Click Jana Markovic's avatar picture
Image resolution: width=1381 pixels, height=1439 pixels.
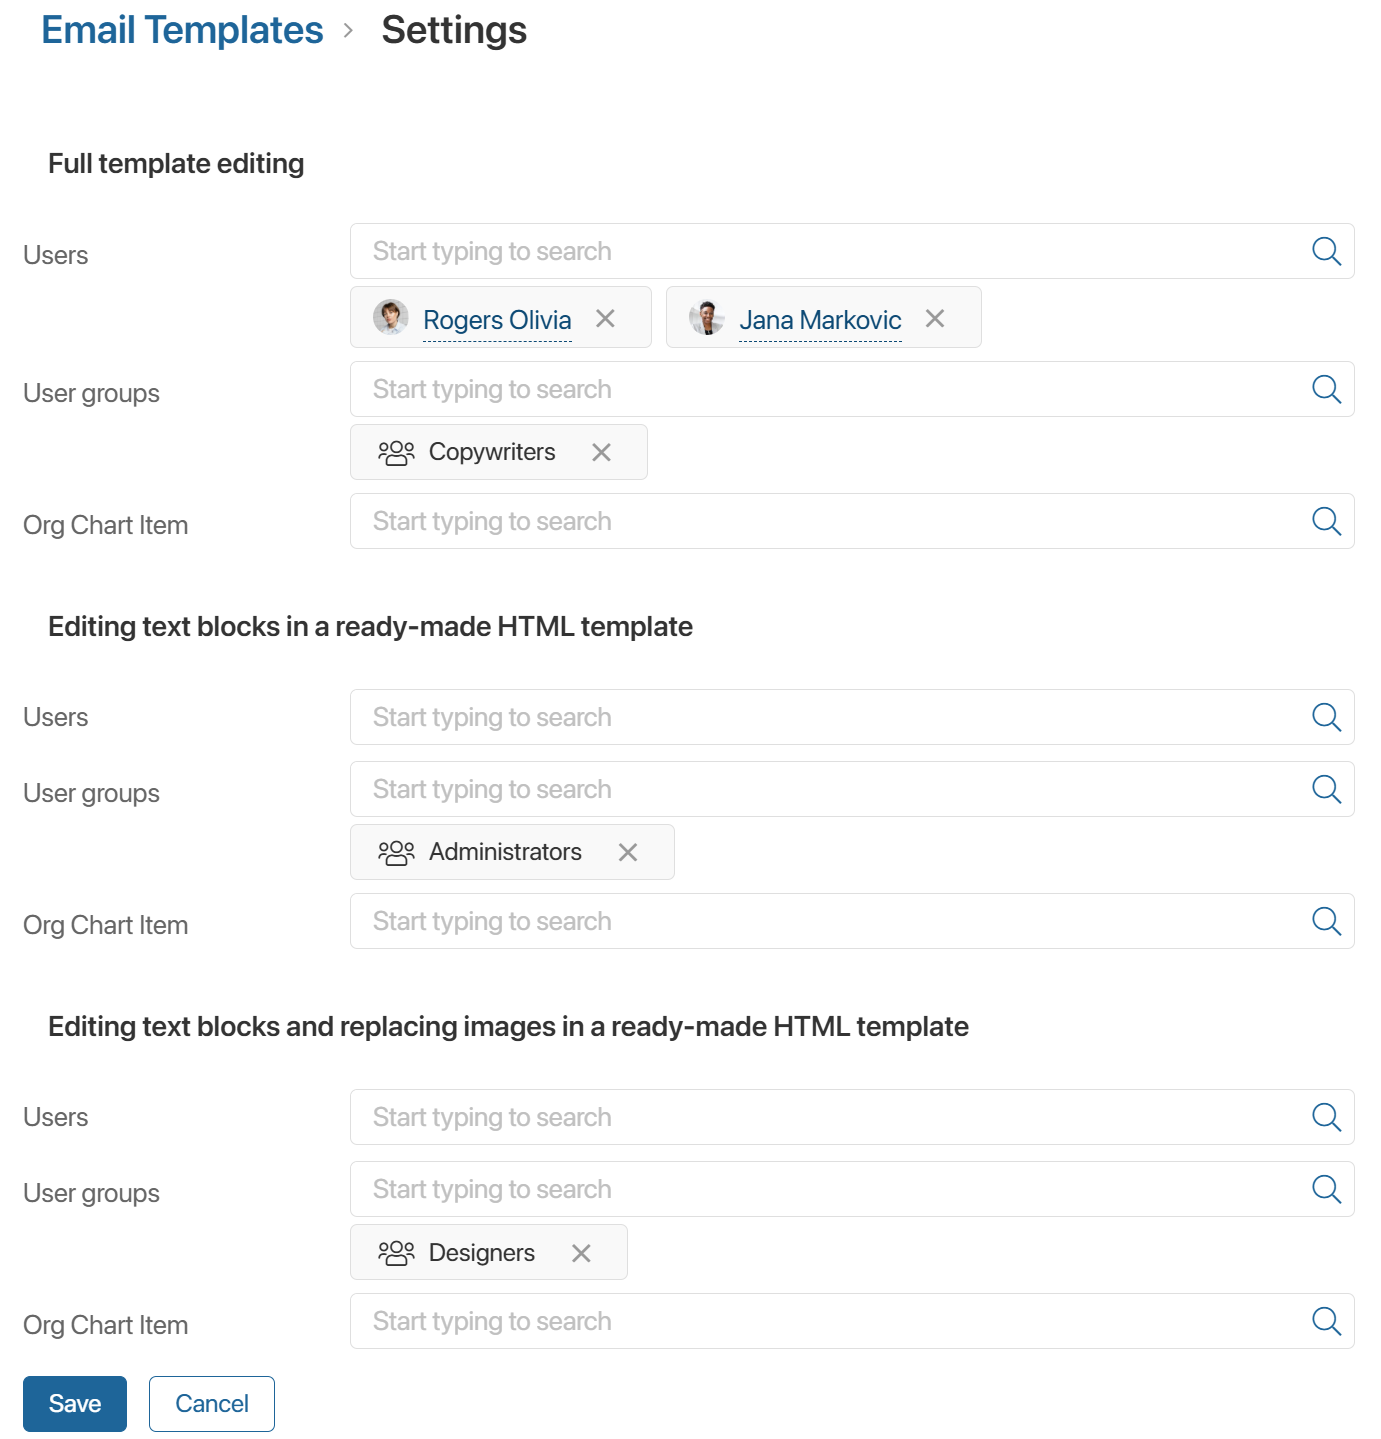point(707,317)
